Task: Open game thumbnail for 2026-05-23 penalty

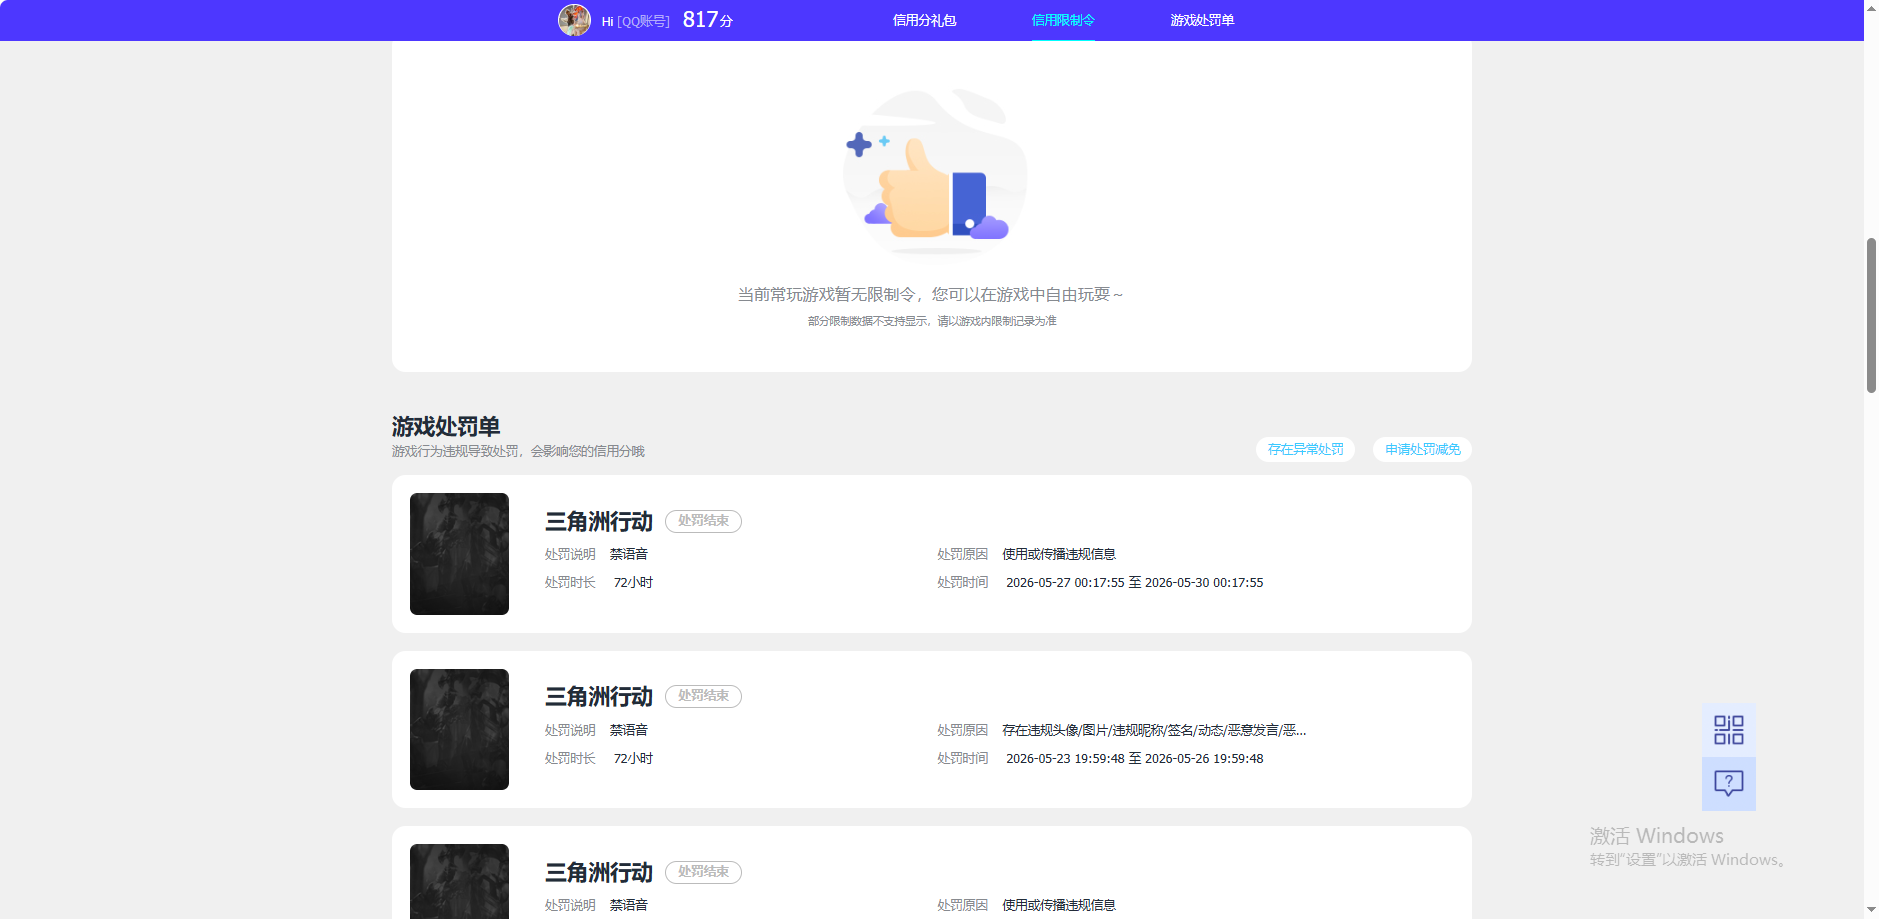Action: tap(459, 729)
